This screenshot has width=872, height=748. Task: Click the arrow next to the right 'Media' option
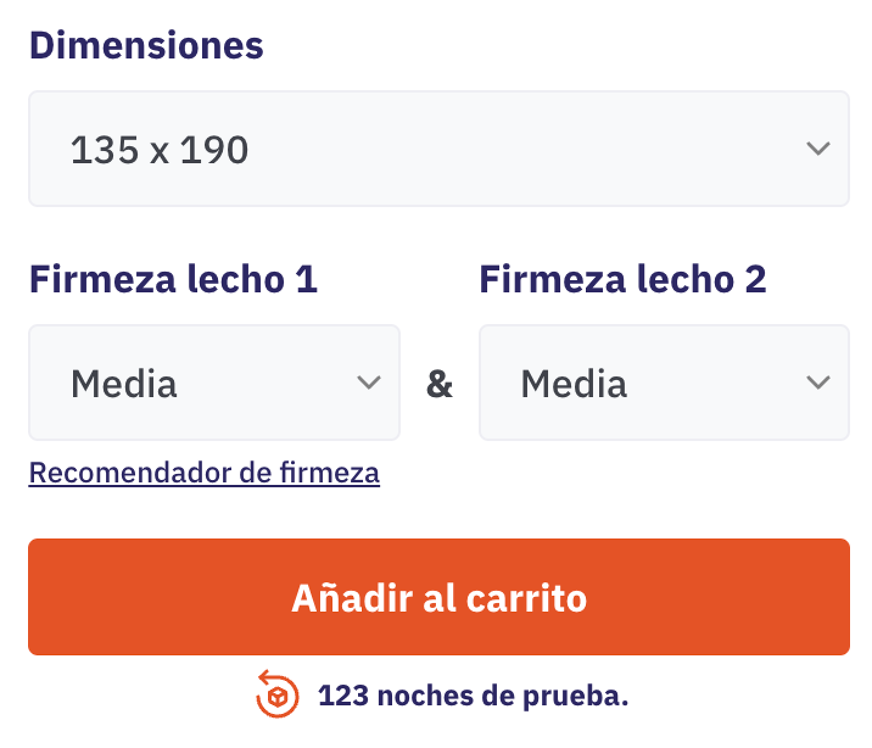tap(818, 382)
